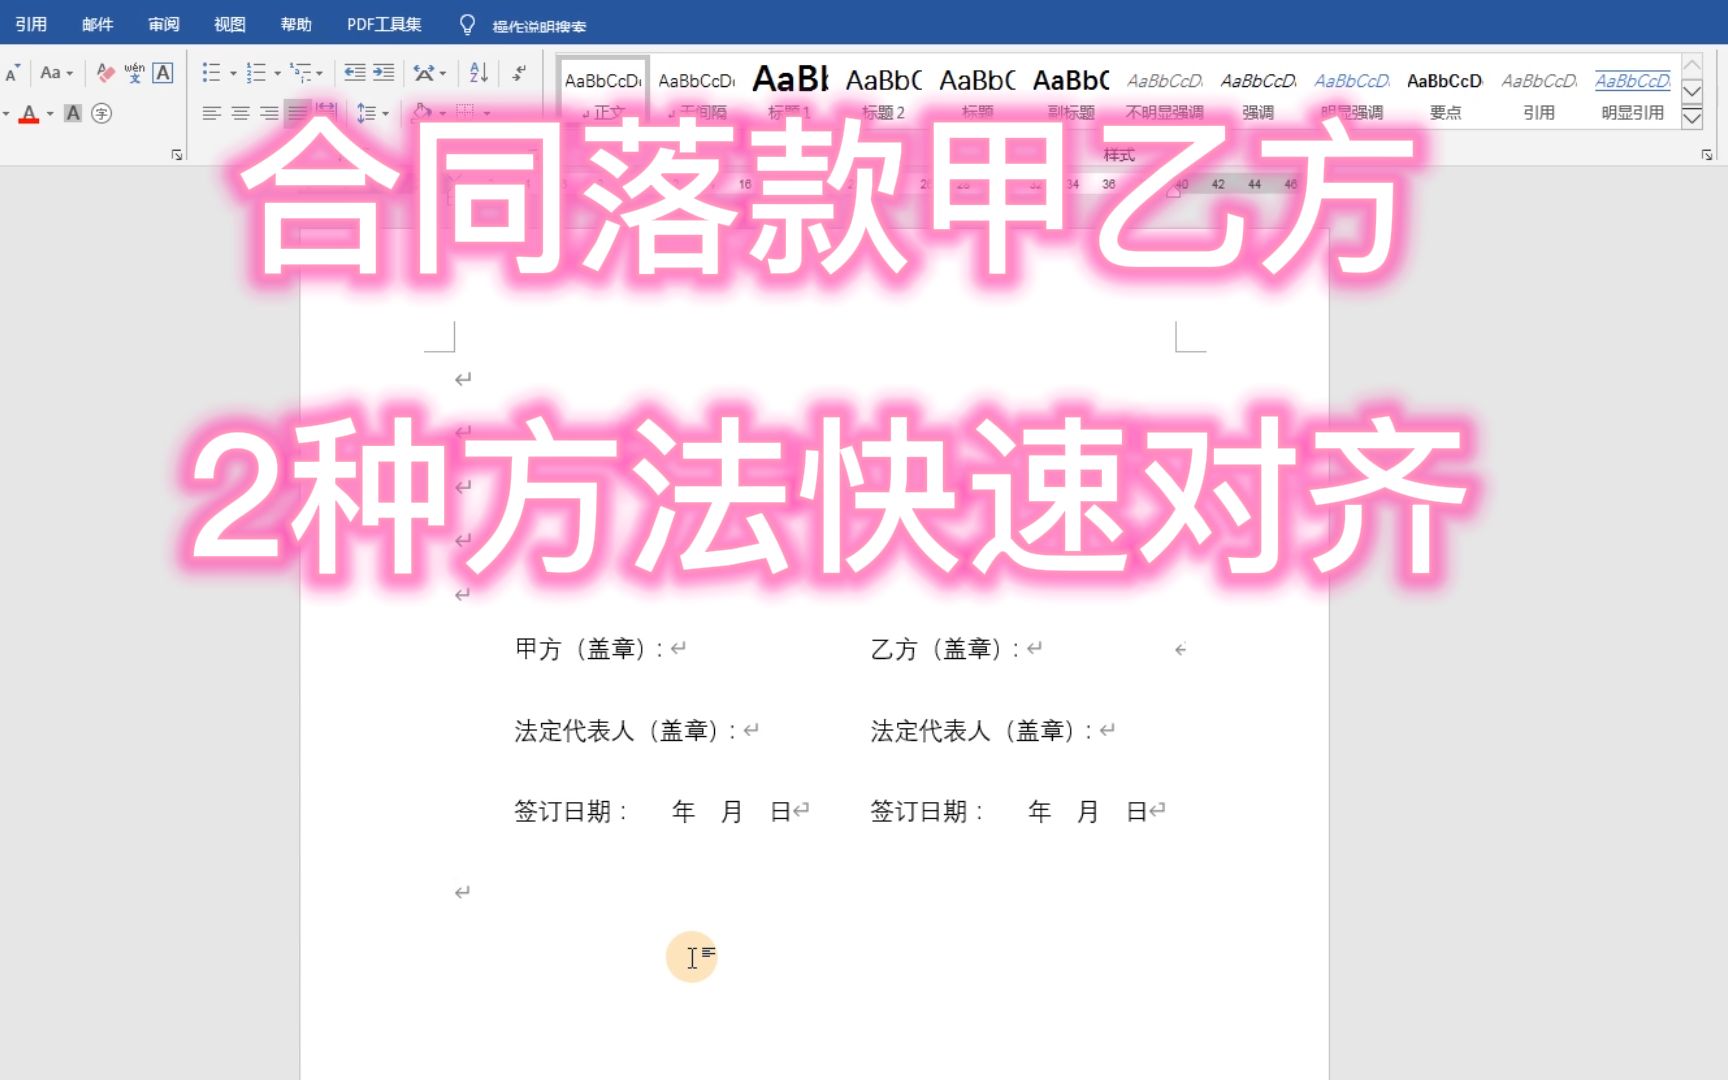Select the 明显引用 (Intense Quote) style
Viewport: 1728px width, 1080px height.
1633,92
